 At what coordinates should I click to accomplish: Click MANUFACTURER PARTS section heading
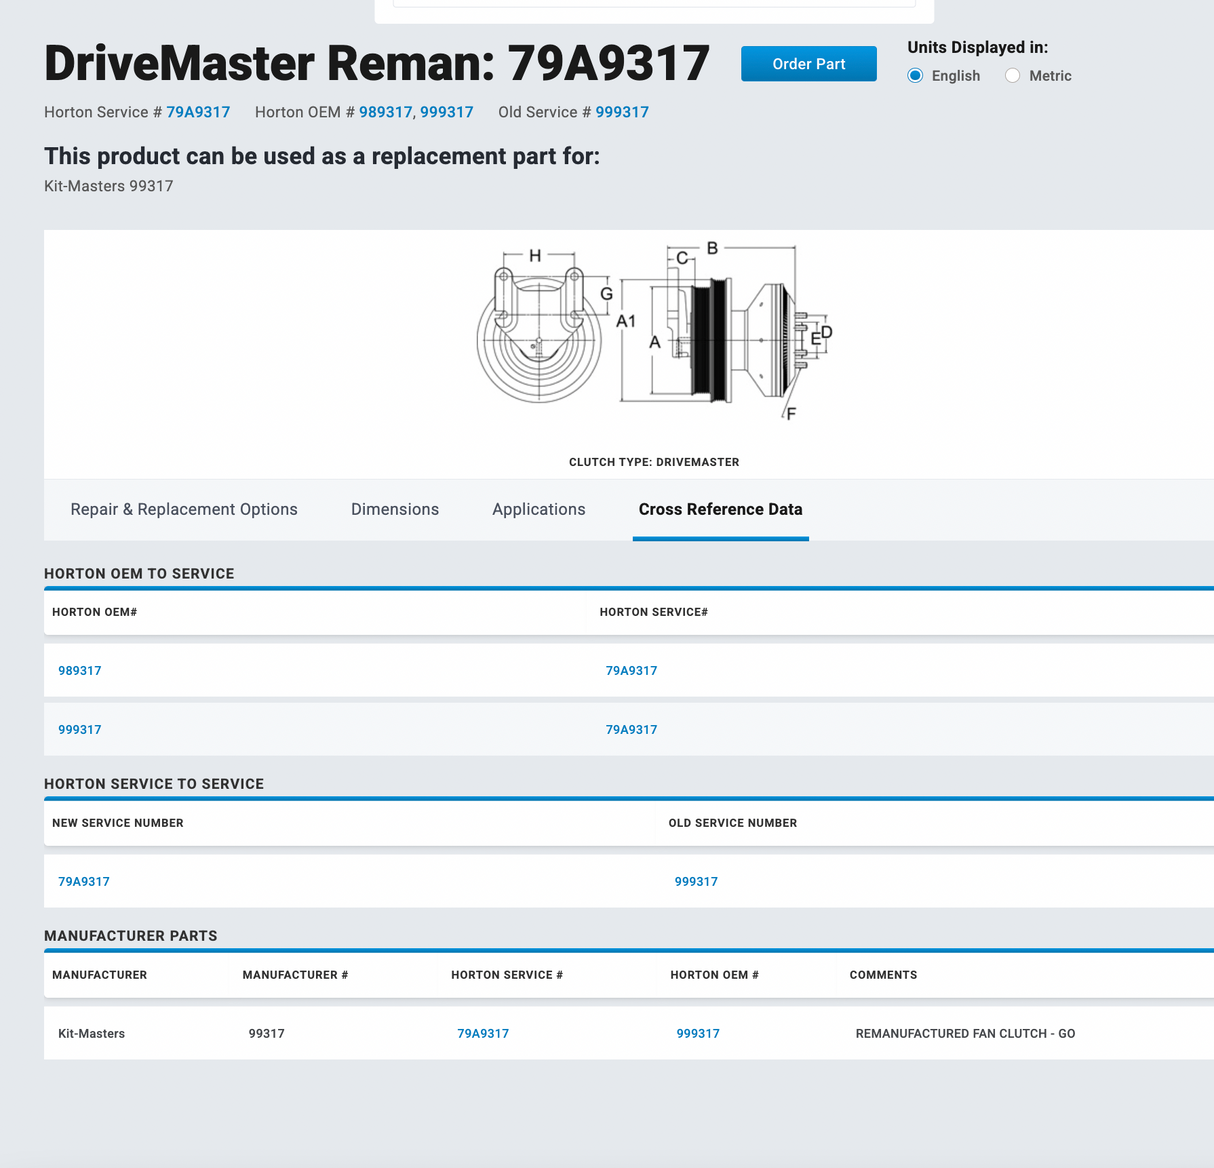[x=131, y=936]
